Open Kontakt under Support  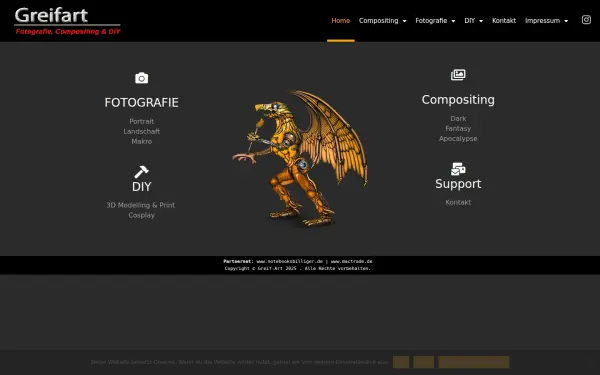458,202
